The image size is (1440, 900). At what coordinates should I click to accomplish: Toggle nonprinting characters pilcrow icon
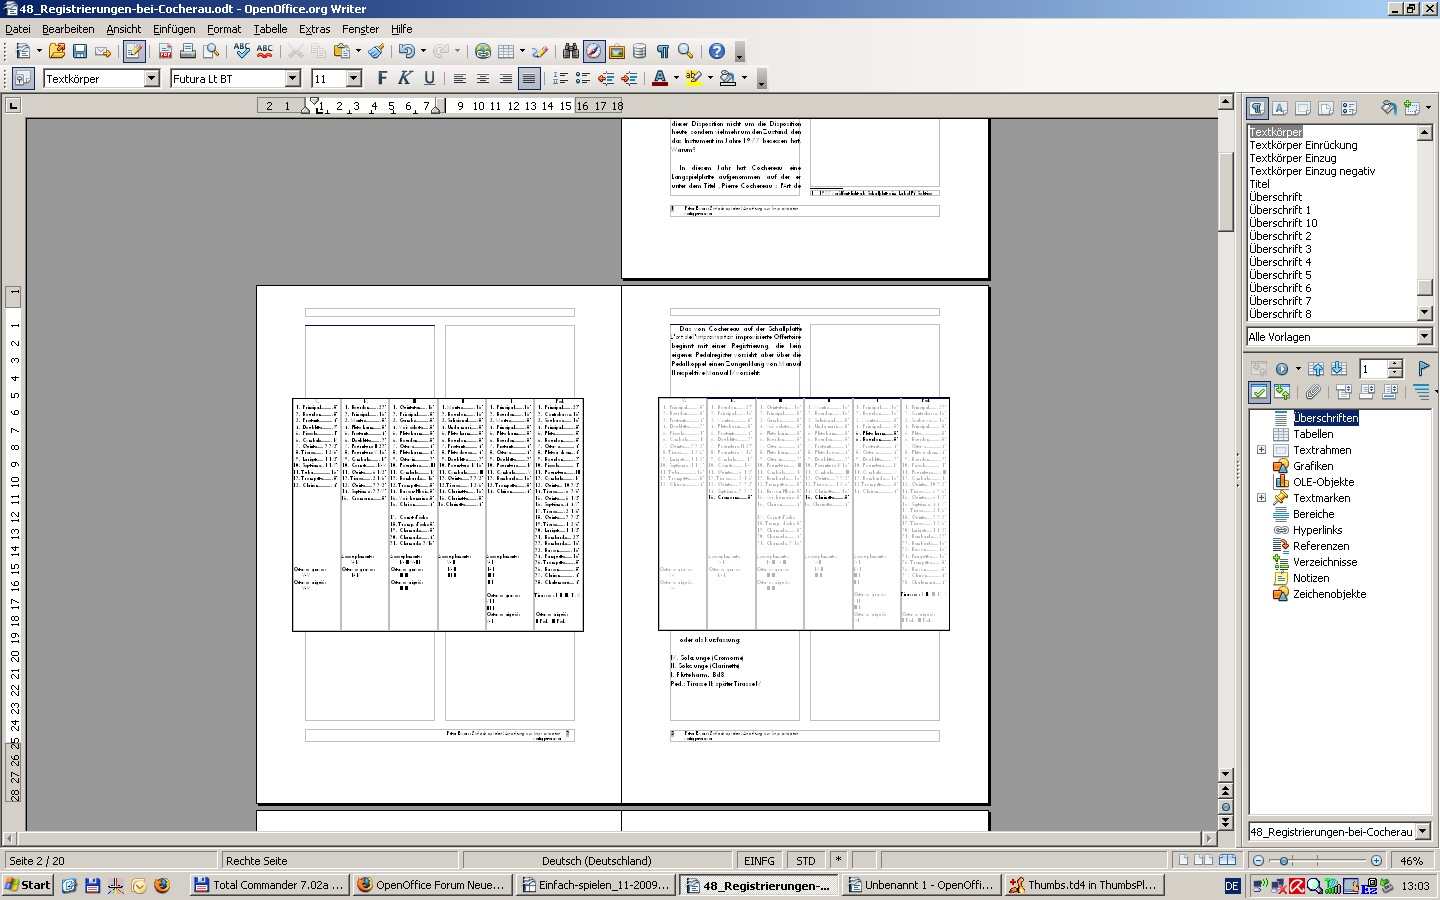coord(662,51)
